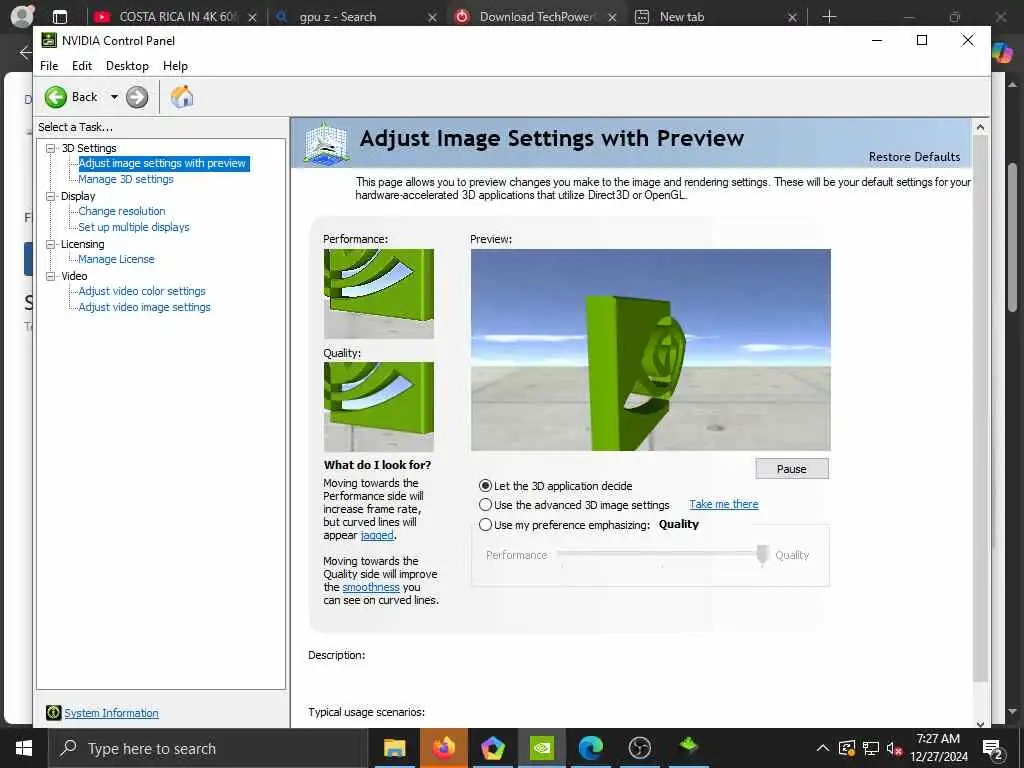Click the 3D logo preview image
1024x768 pixels.
[650, 350]
